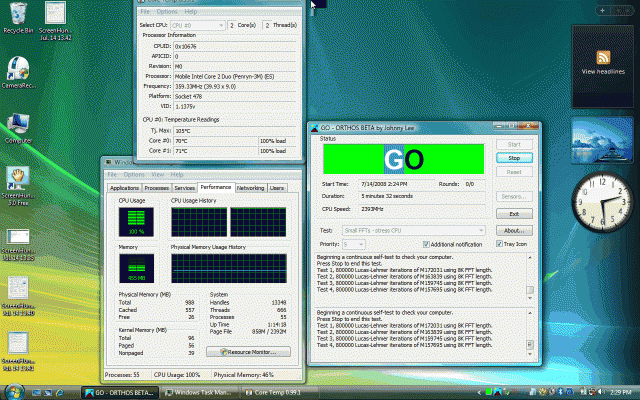640x400 pixels.
Task: Launch Internet Explorer from quick launch
Action: pos(60,393)
